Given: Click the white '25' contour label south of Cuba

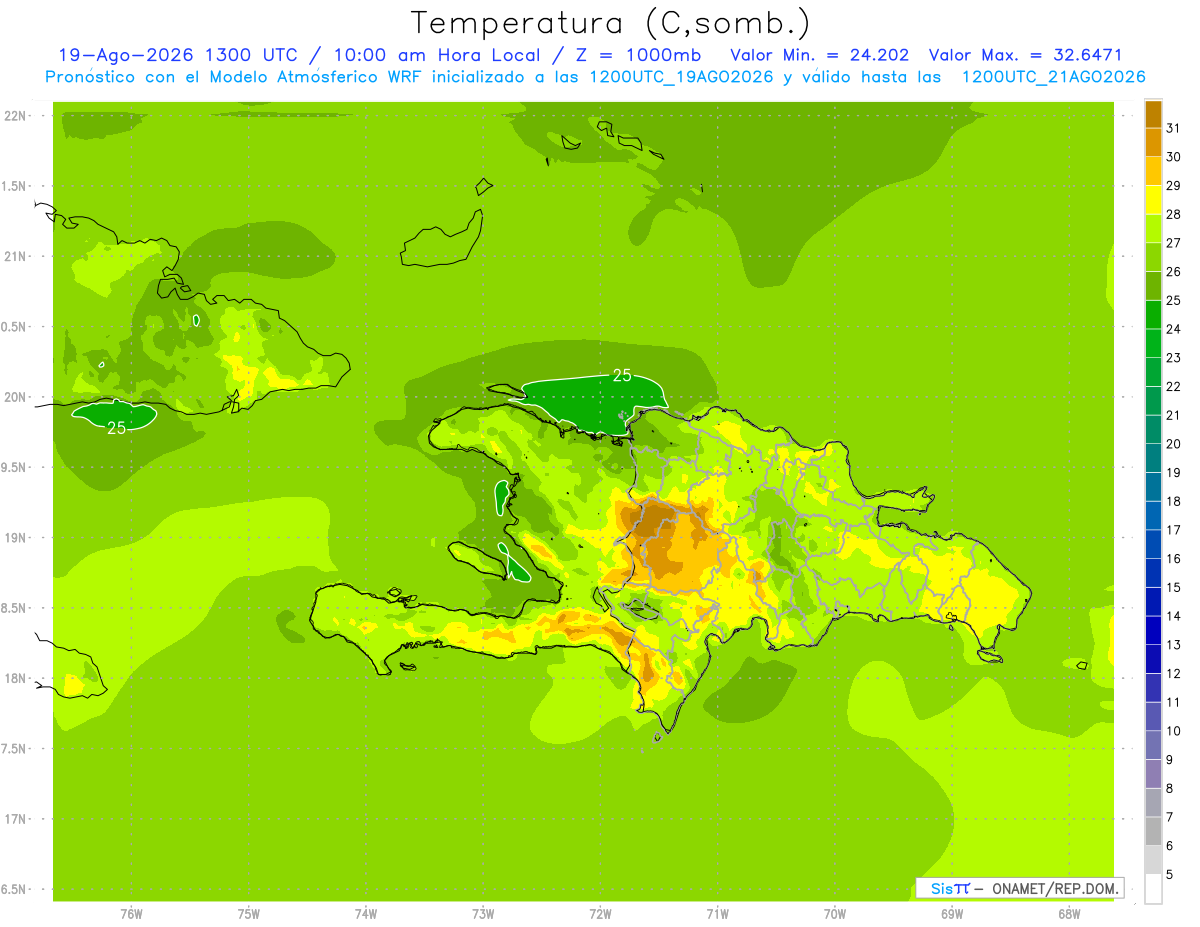Looking at the screenshot, I should (117, 427).
